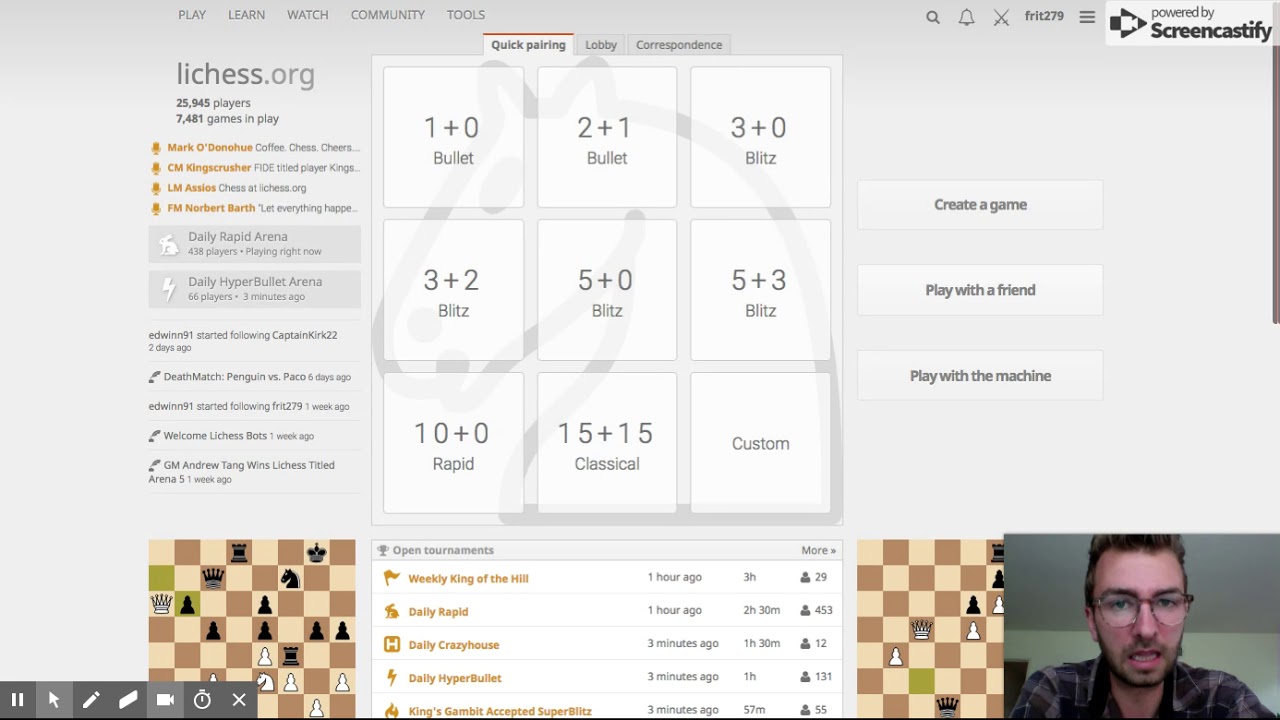Click the Daily HyperBullet Arena lightning icon

(169, 289)
